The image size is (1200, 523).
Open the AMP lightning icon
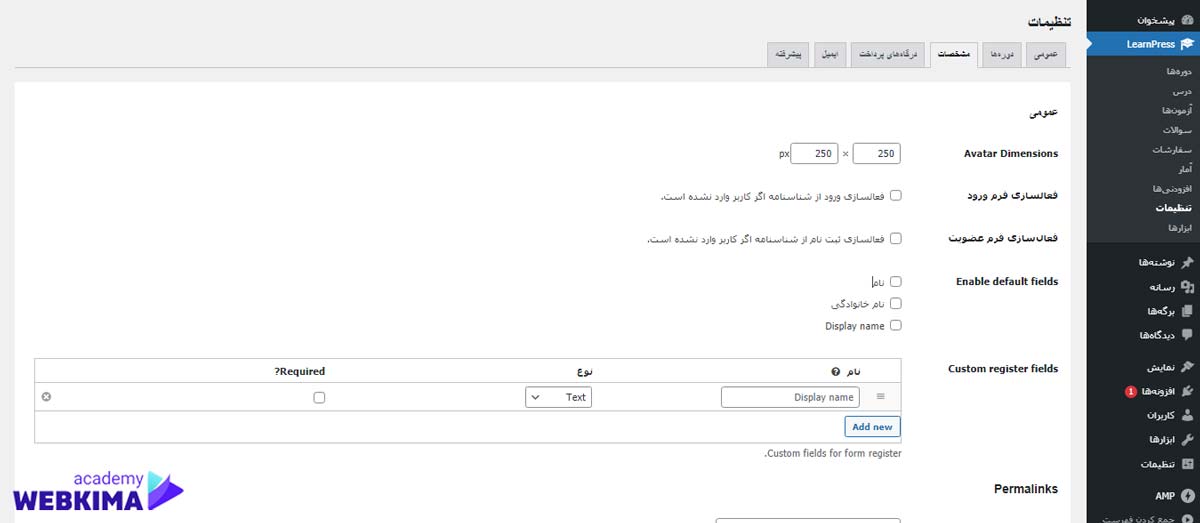1187,496
